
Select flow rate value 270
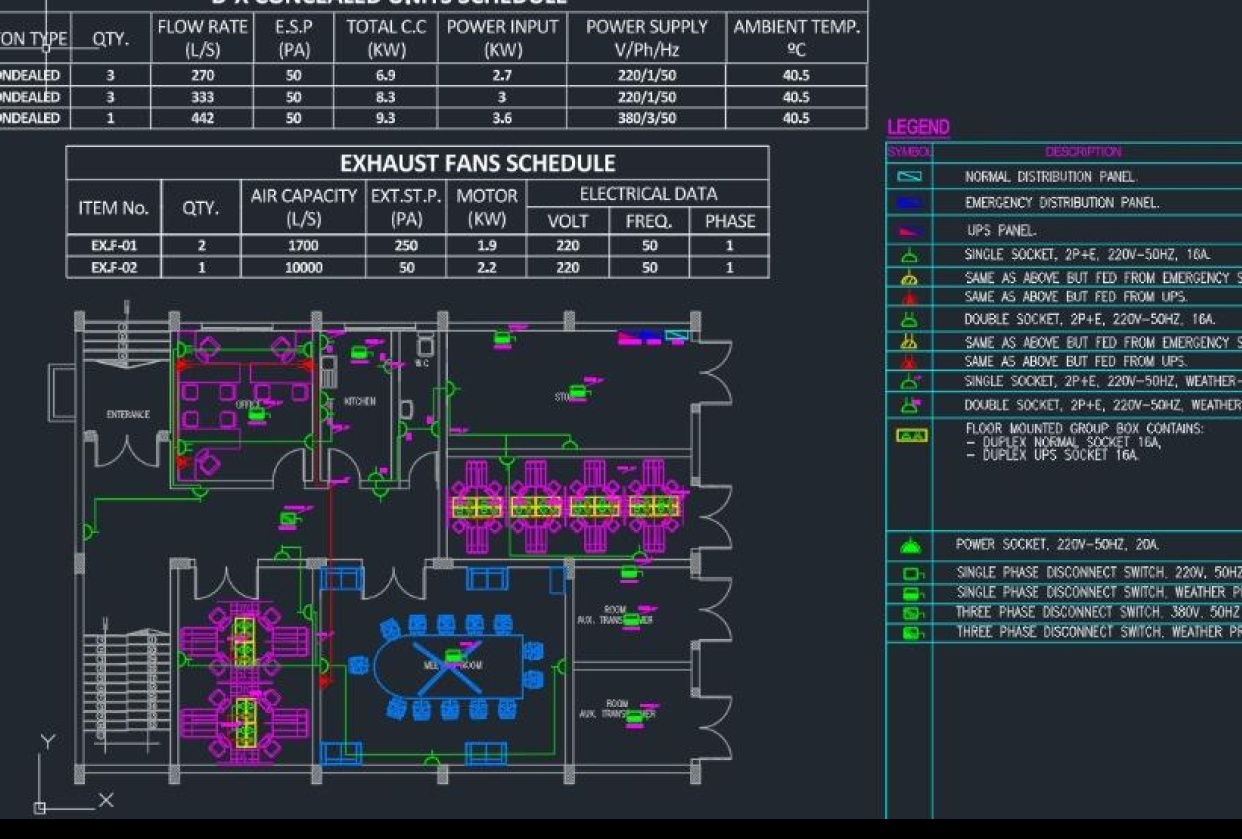tap(202, 75)
